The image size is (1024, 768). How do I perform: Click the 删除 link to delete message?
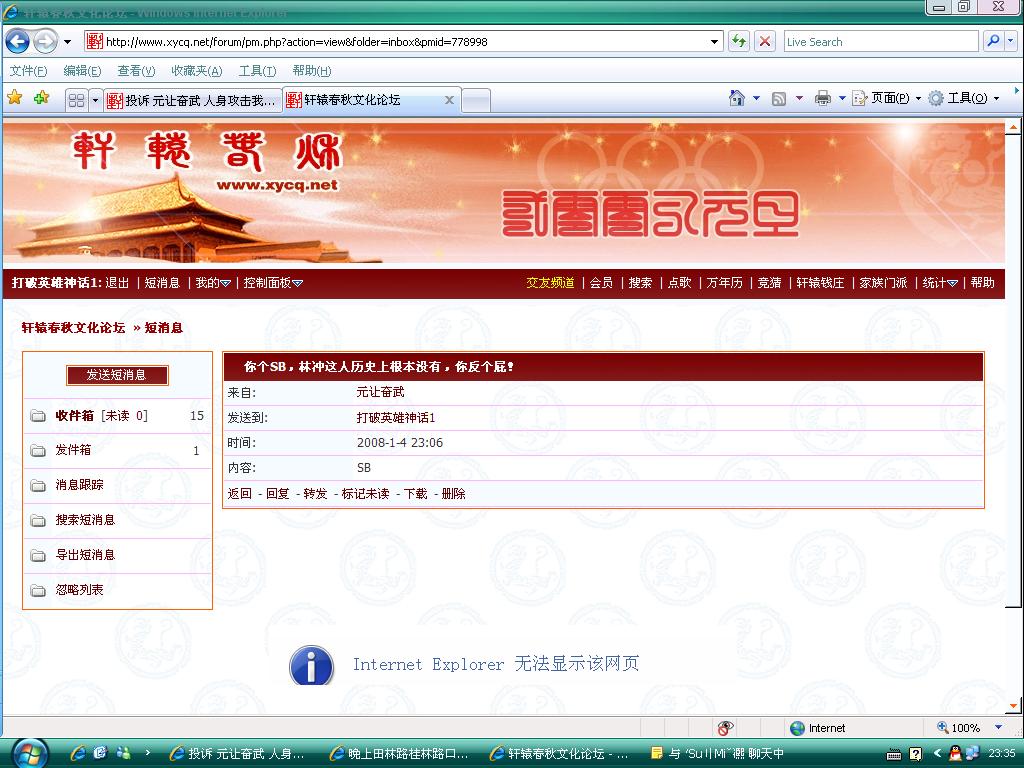(x=453, y=493)
